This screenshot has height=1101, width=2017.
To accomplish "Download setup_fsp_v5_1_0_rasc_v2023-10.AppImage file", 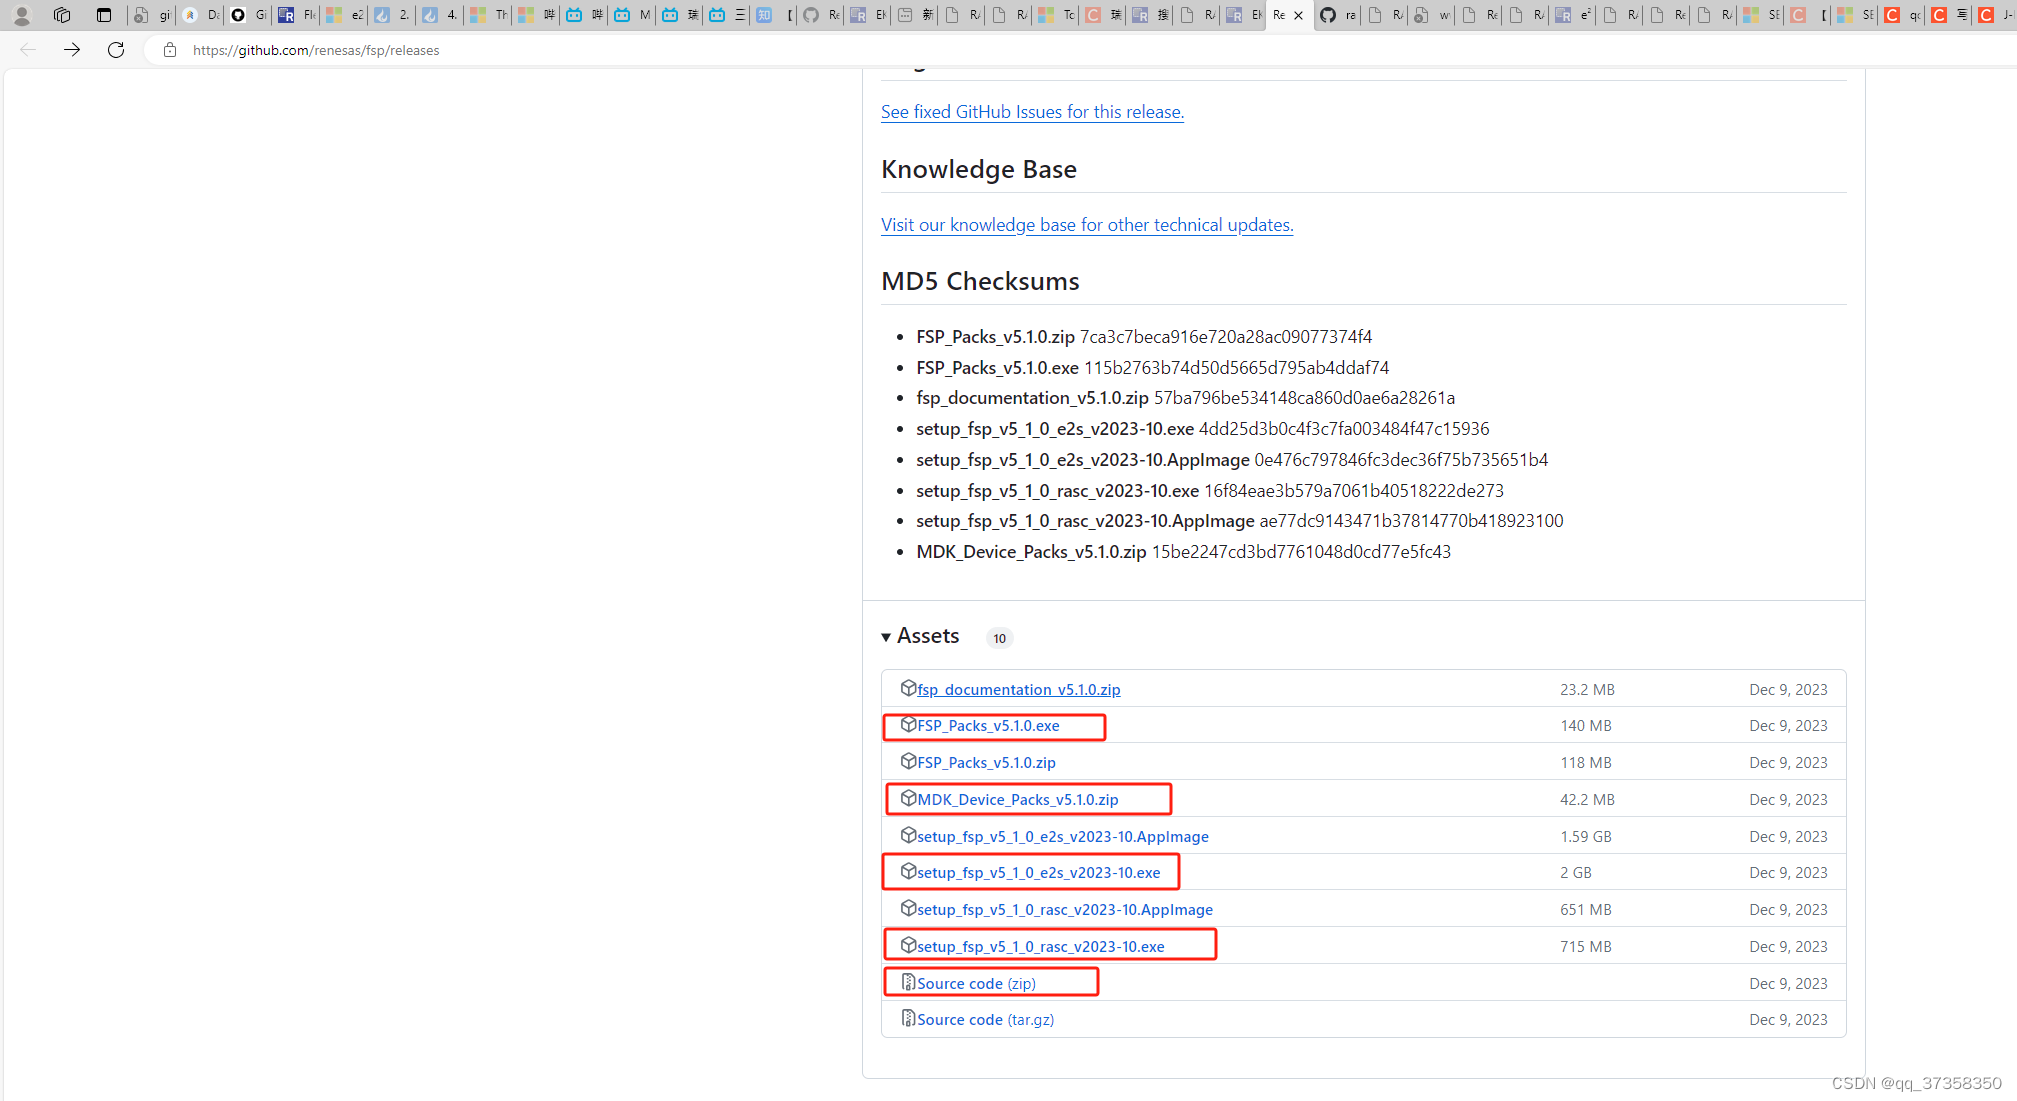I will tap(1064, 910).
